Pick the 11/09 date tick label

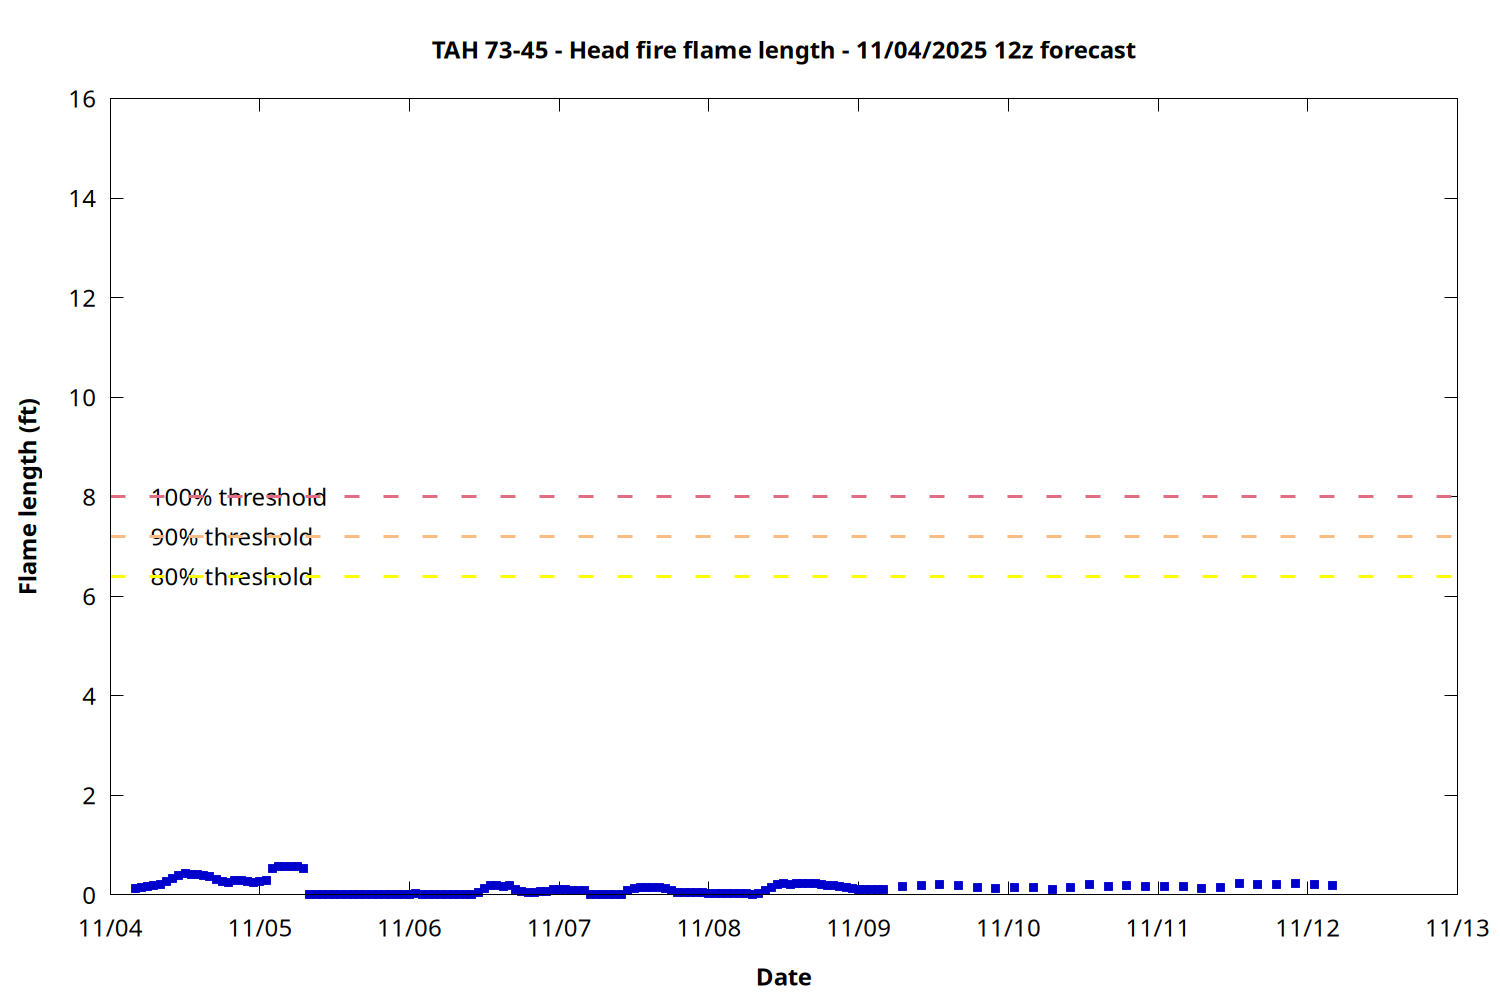click(858, 928)
